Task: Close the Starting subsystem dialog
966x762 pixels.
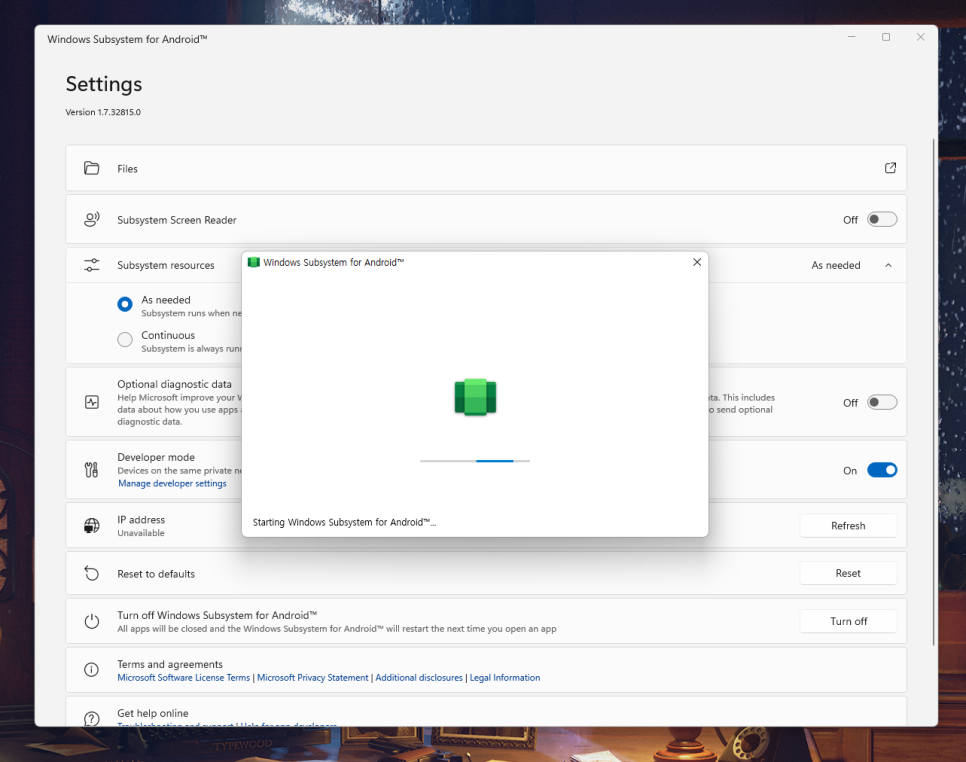Action: (697, 262)
